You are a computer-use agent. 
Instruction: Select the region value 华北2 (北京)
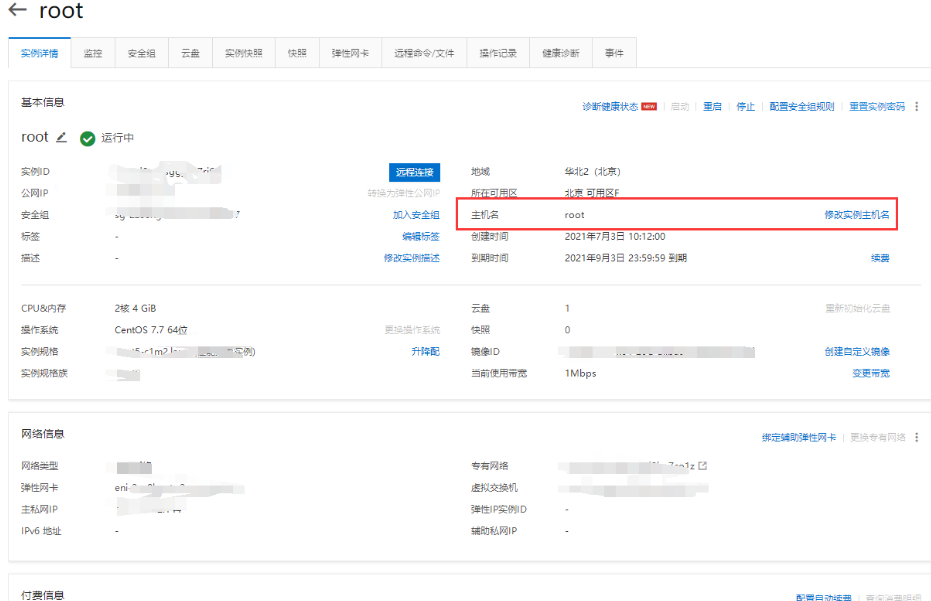point(593,172)
